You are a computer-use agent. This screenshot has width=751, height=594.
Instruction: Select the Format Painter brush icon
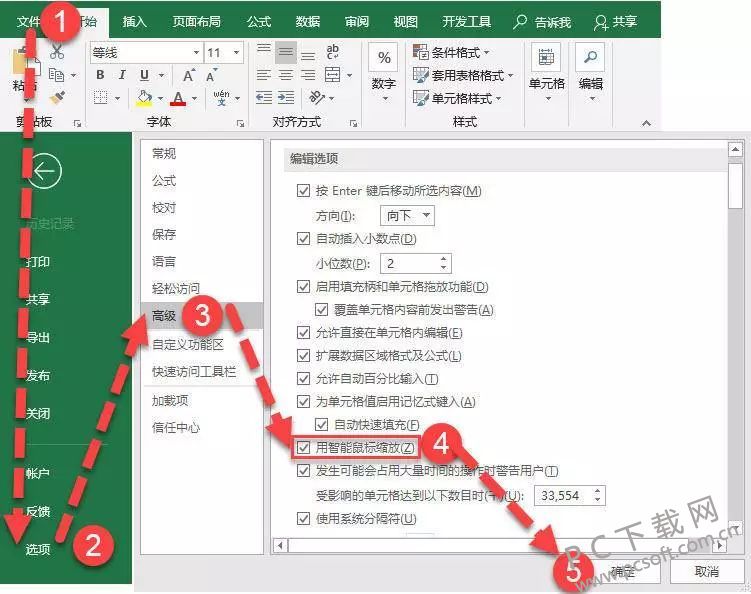[x=57, y=98]
